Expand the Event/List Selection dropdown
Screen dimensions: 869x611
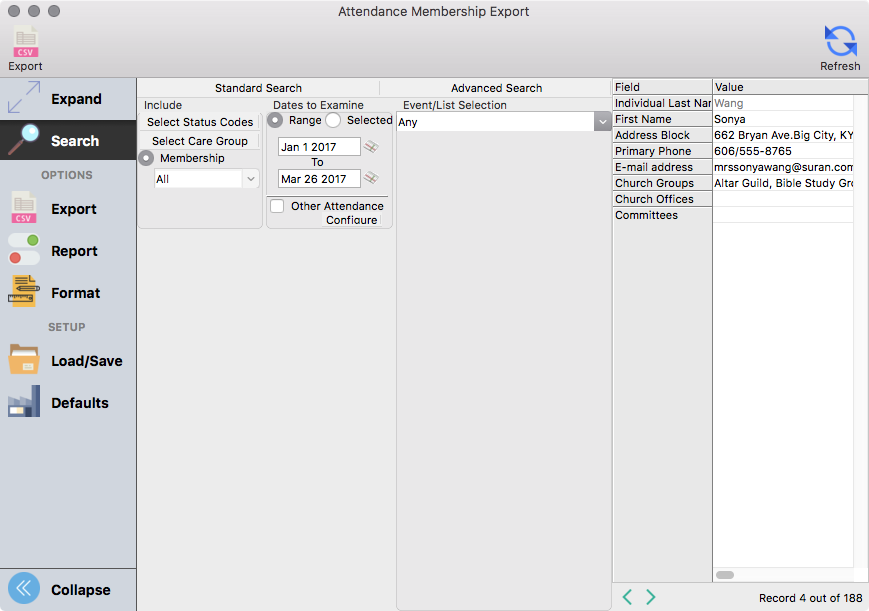click(602, 122)
